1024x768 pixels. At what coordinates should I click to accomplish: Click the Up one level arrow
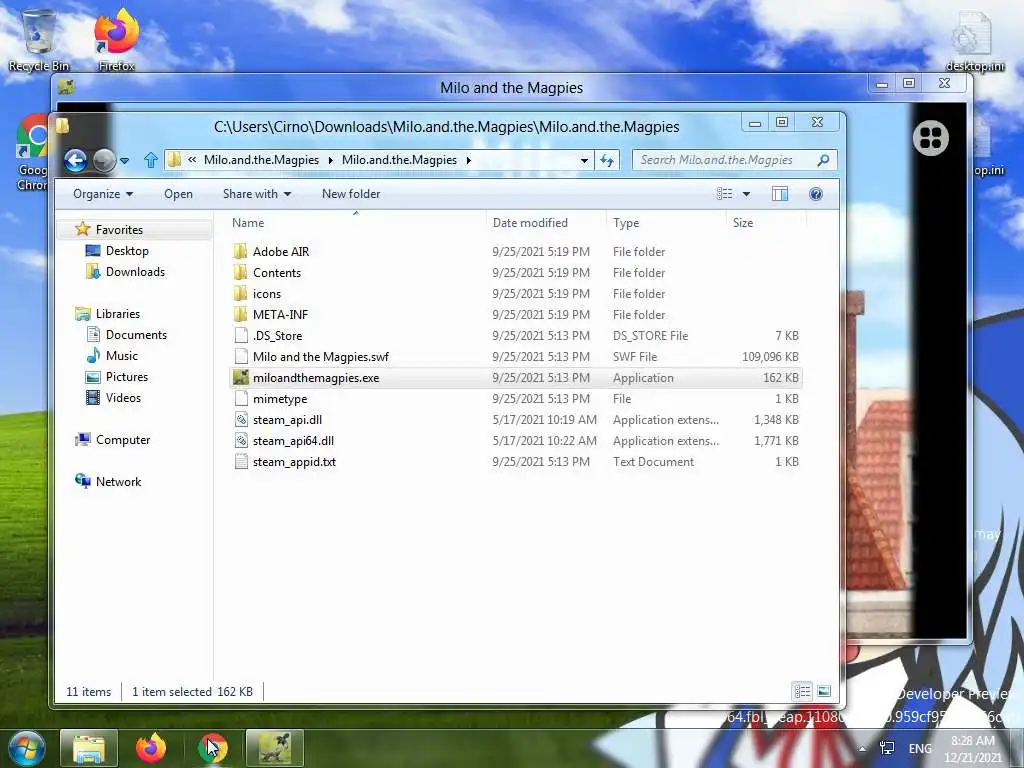[151, 160]
